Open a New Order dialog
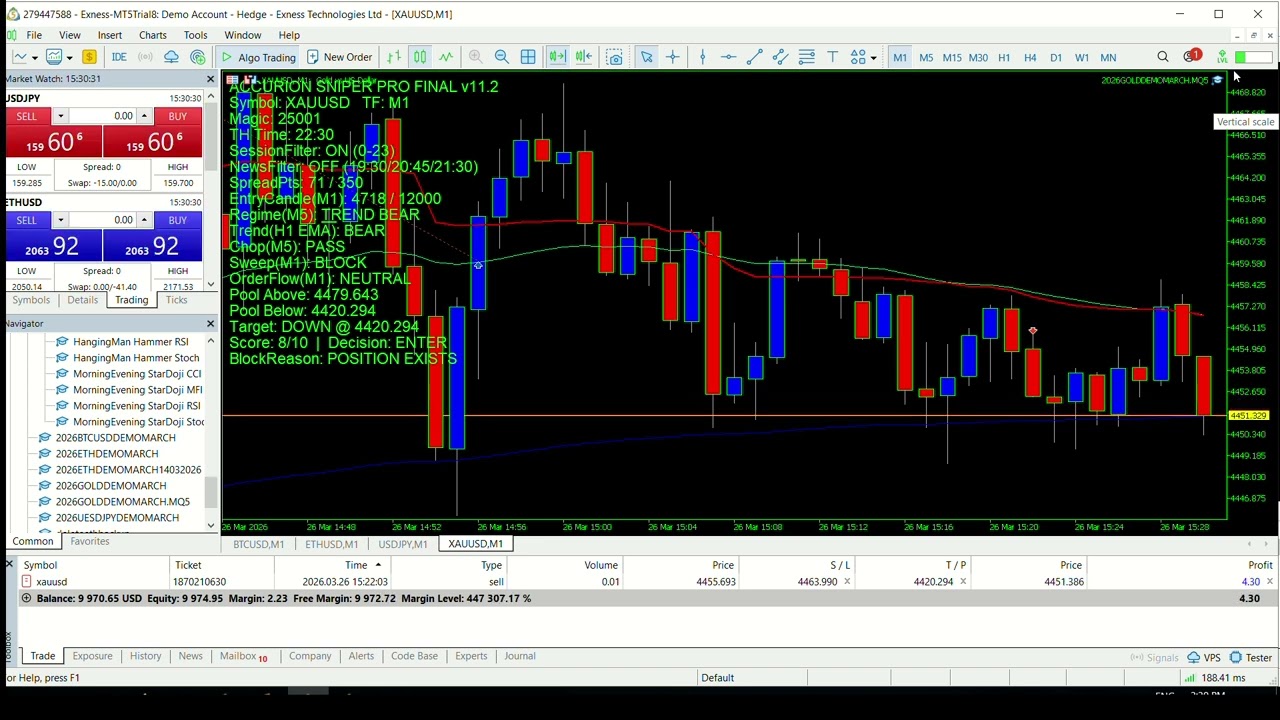 point(340,57)
